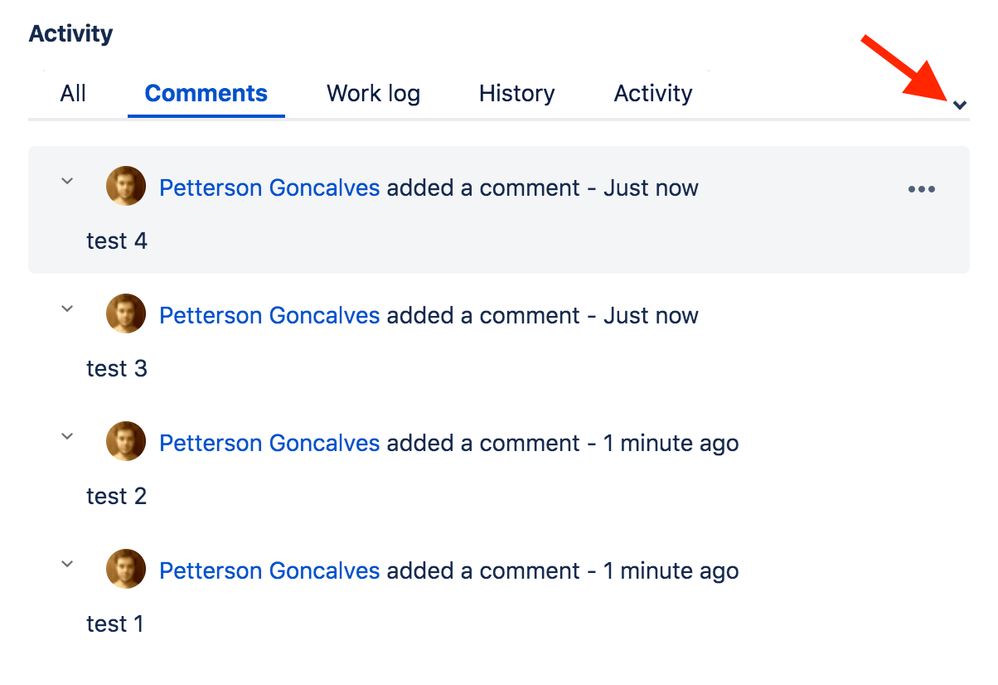
Task: Open more actions menu on test 4 comment
Action: point(921,188)
